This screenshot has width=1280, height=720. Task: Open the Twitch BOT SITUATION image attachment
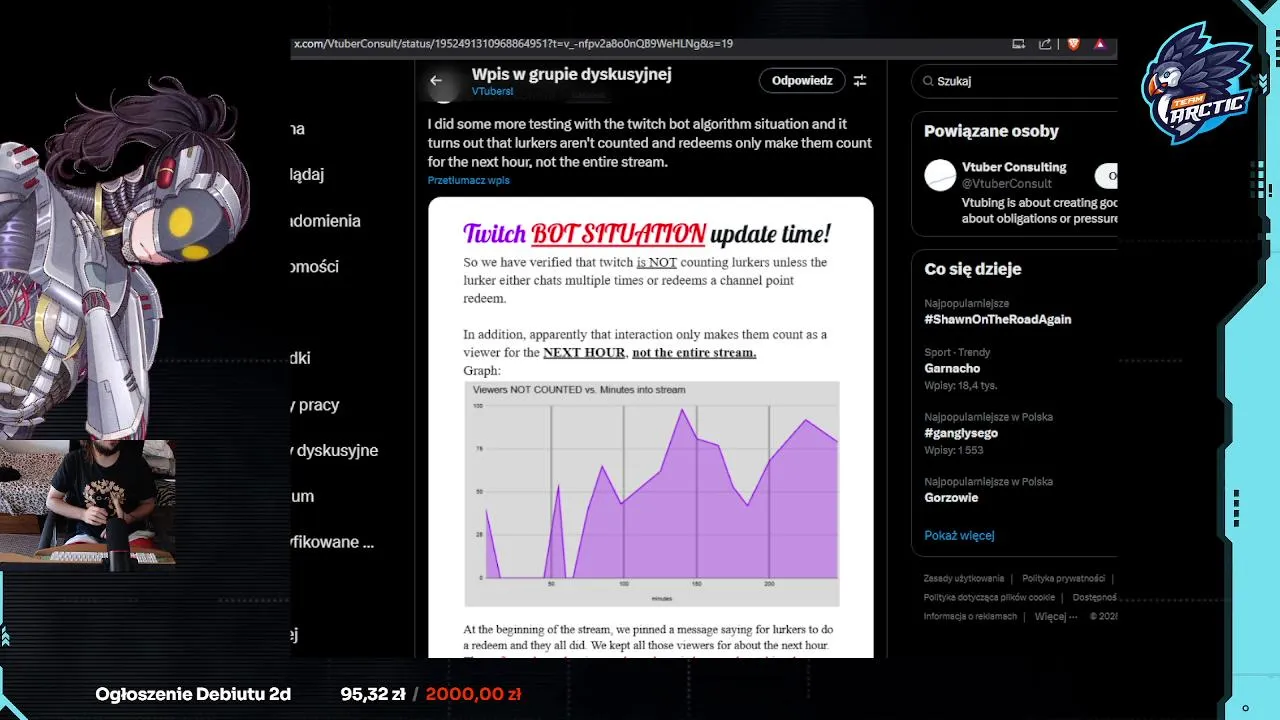[x=651, y=427]
